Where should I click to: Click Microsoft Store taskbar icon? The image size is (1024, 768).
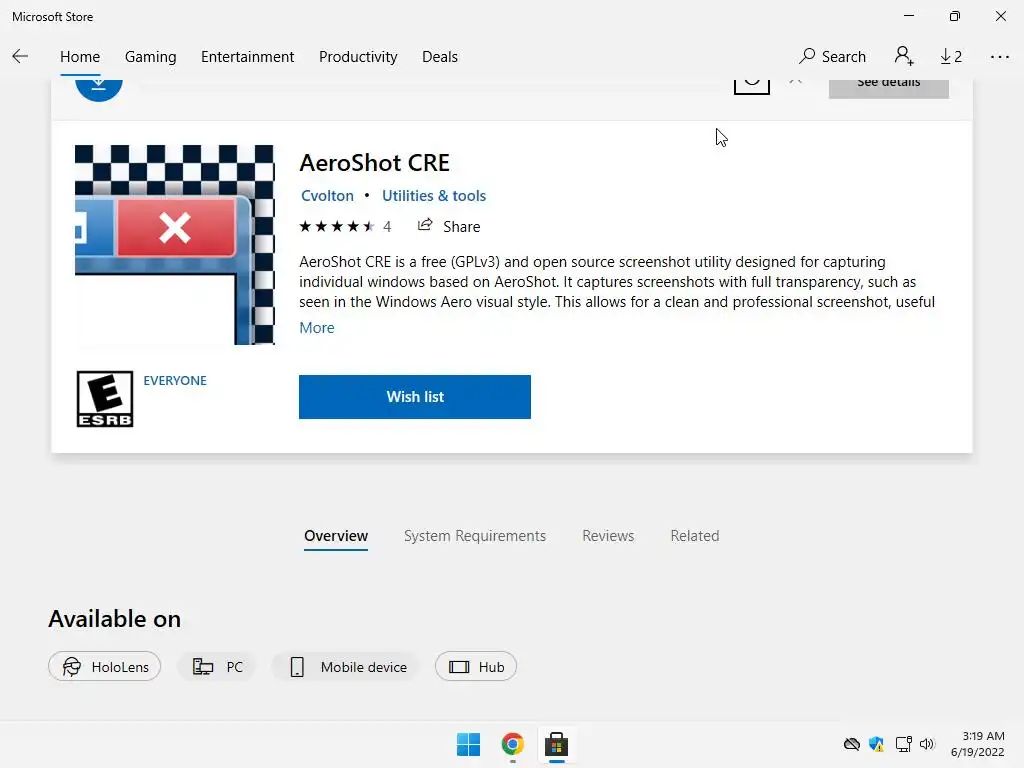coord(556,744)
